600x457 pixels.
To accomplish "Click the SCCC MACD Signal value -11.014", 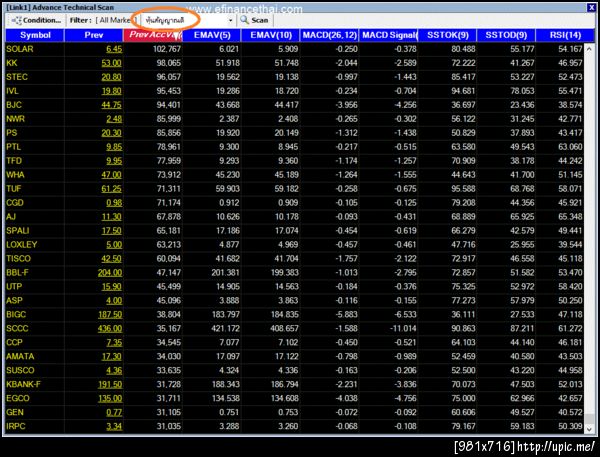I will point(404,328).
